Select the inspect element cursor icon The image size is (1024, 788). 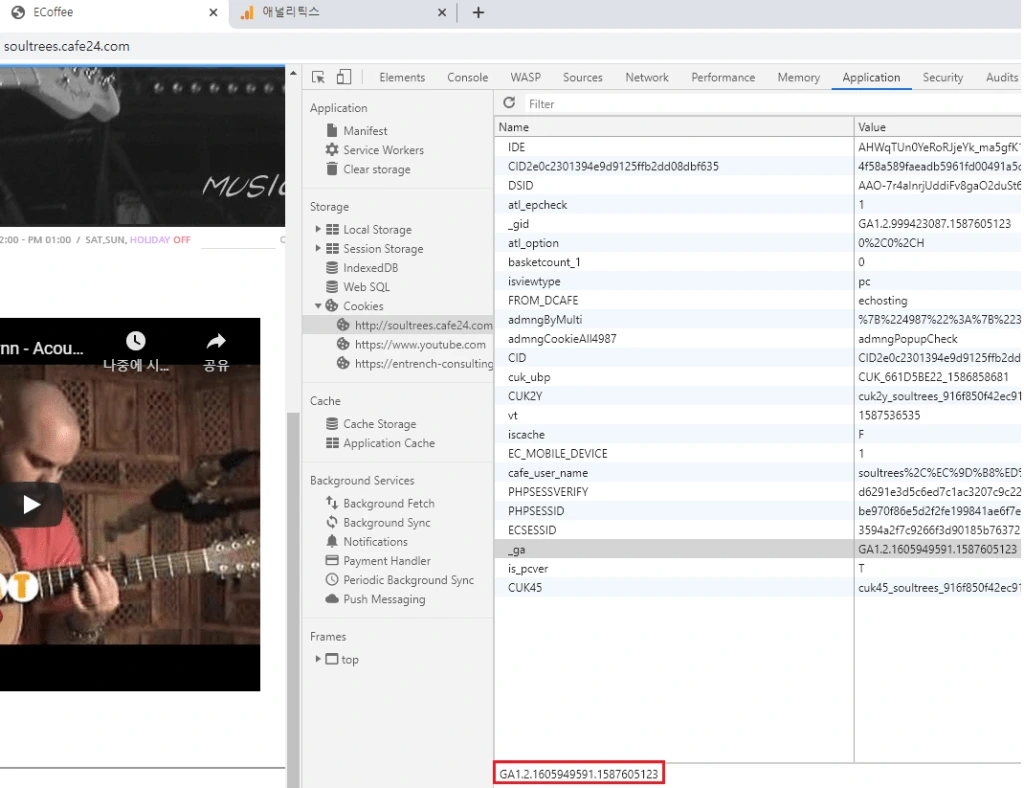[x=318, y=77]
